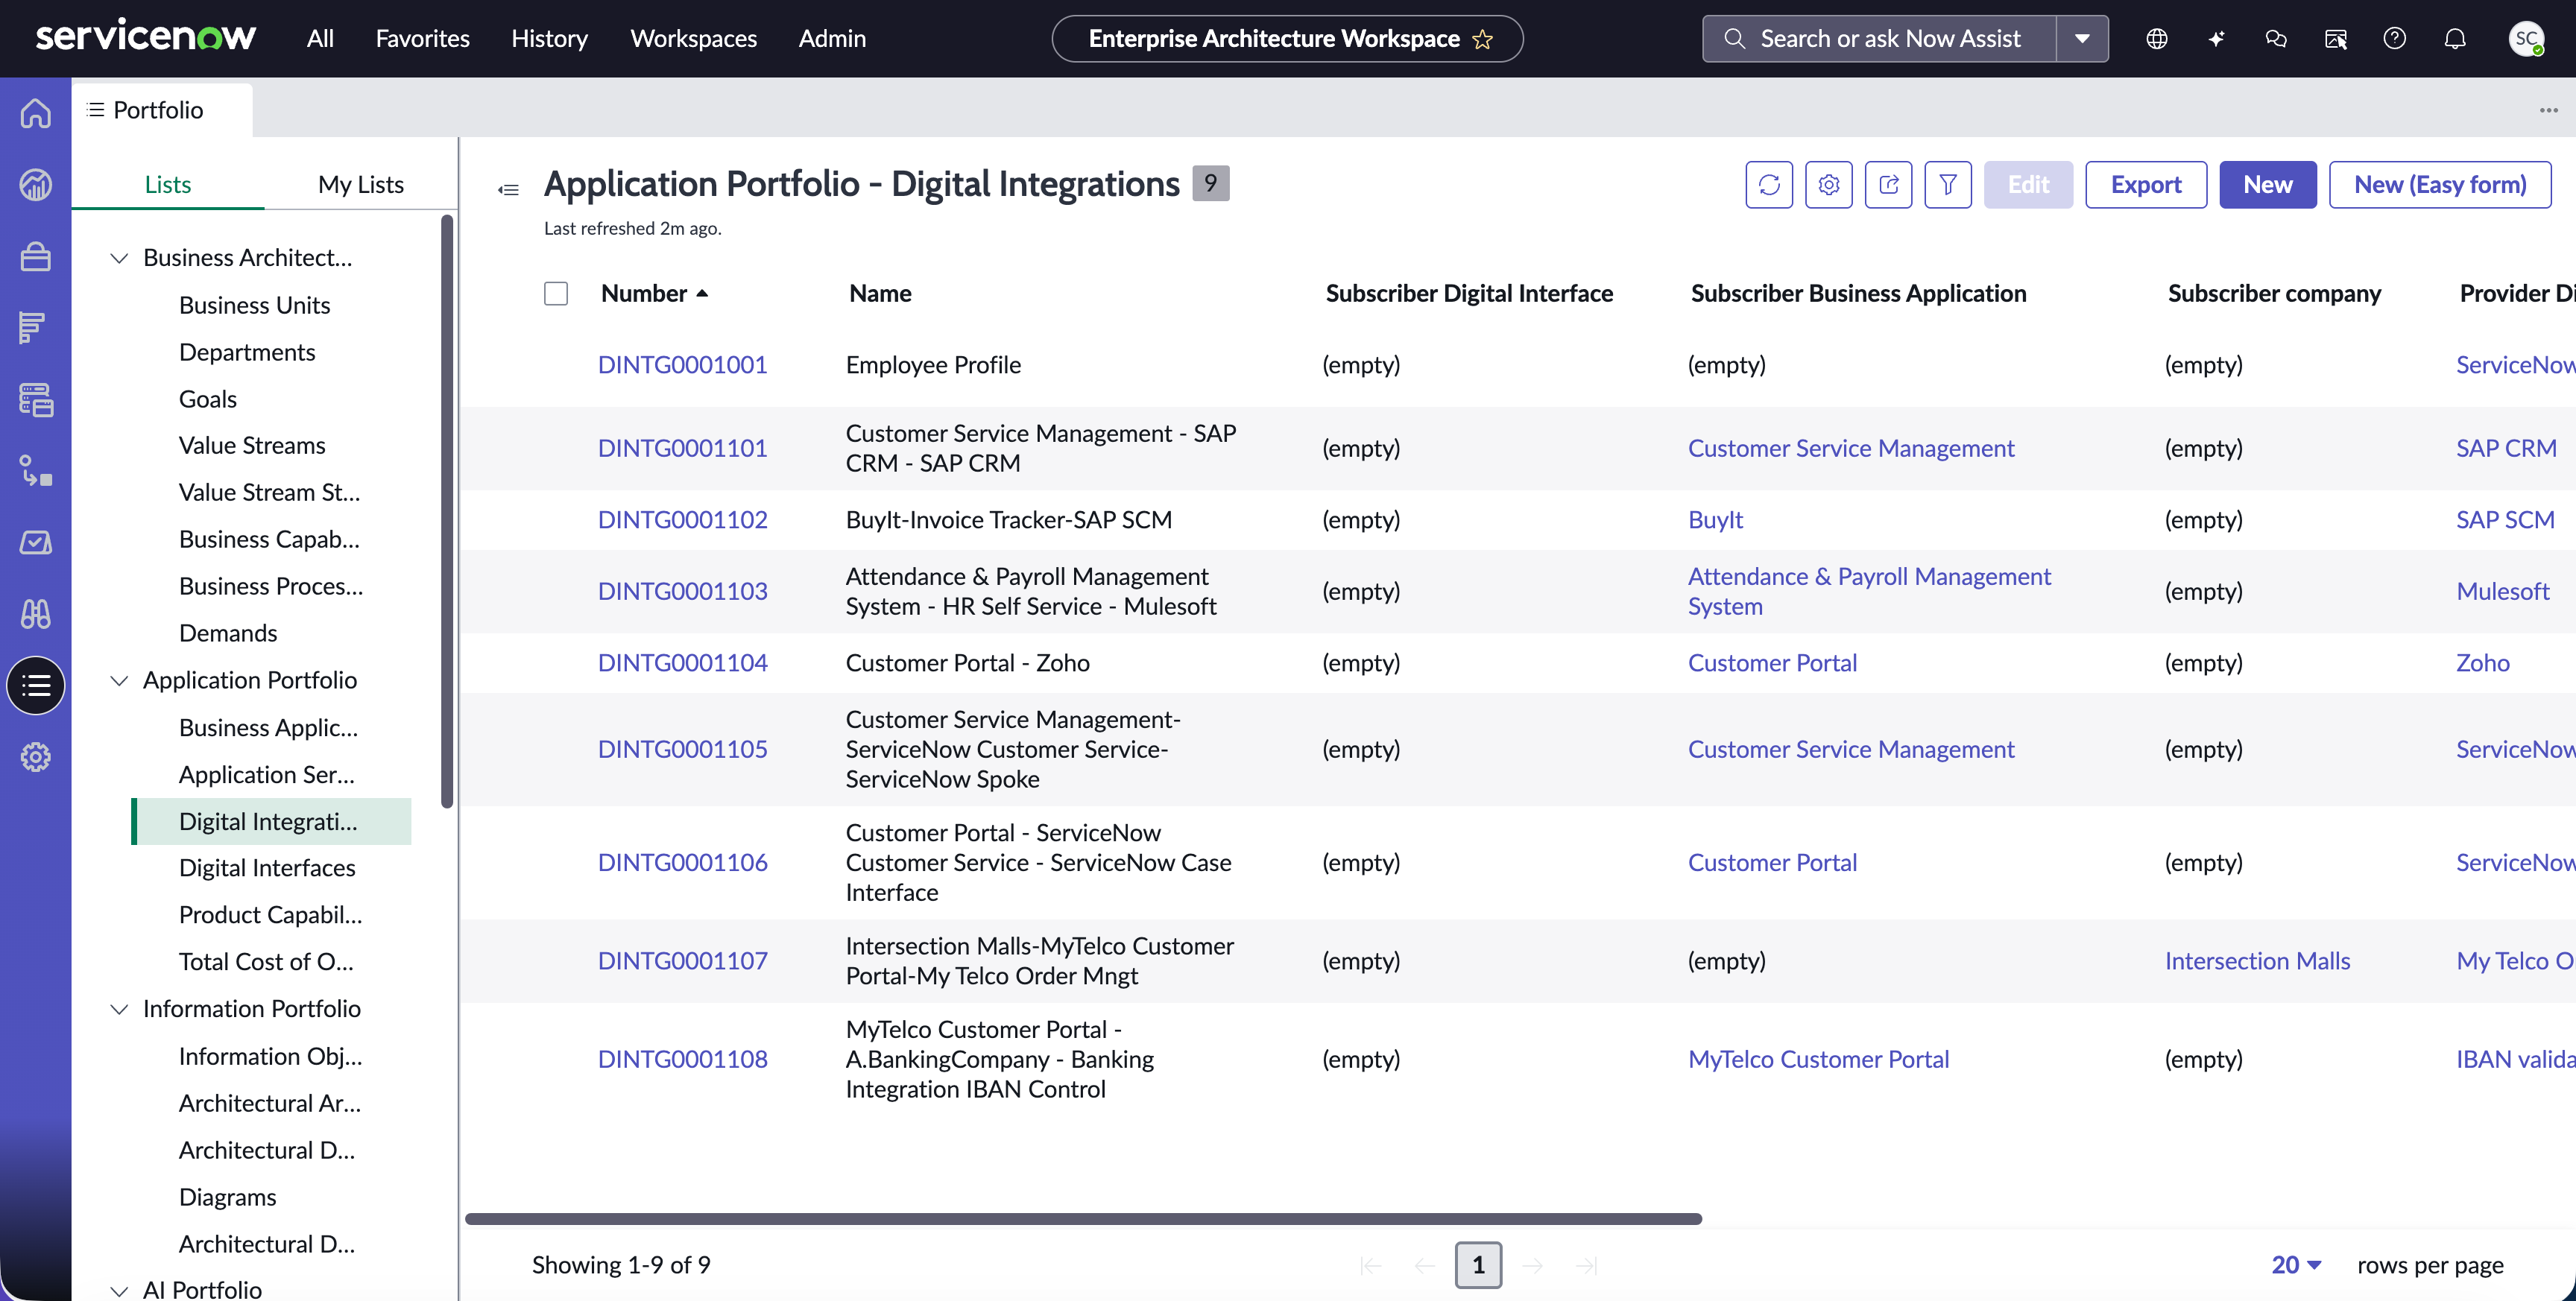This screenshot has width=2576, height=1301.
Task: Click the horizontal scrollbar of the list
Action: 1083,1219
